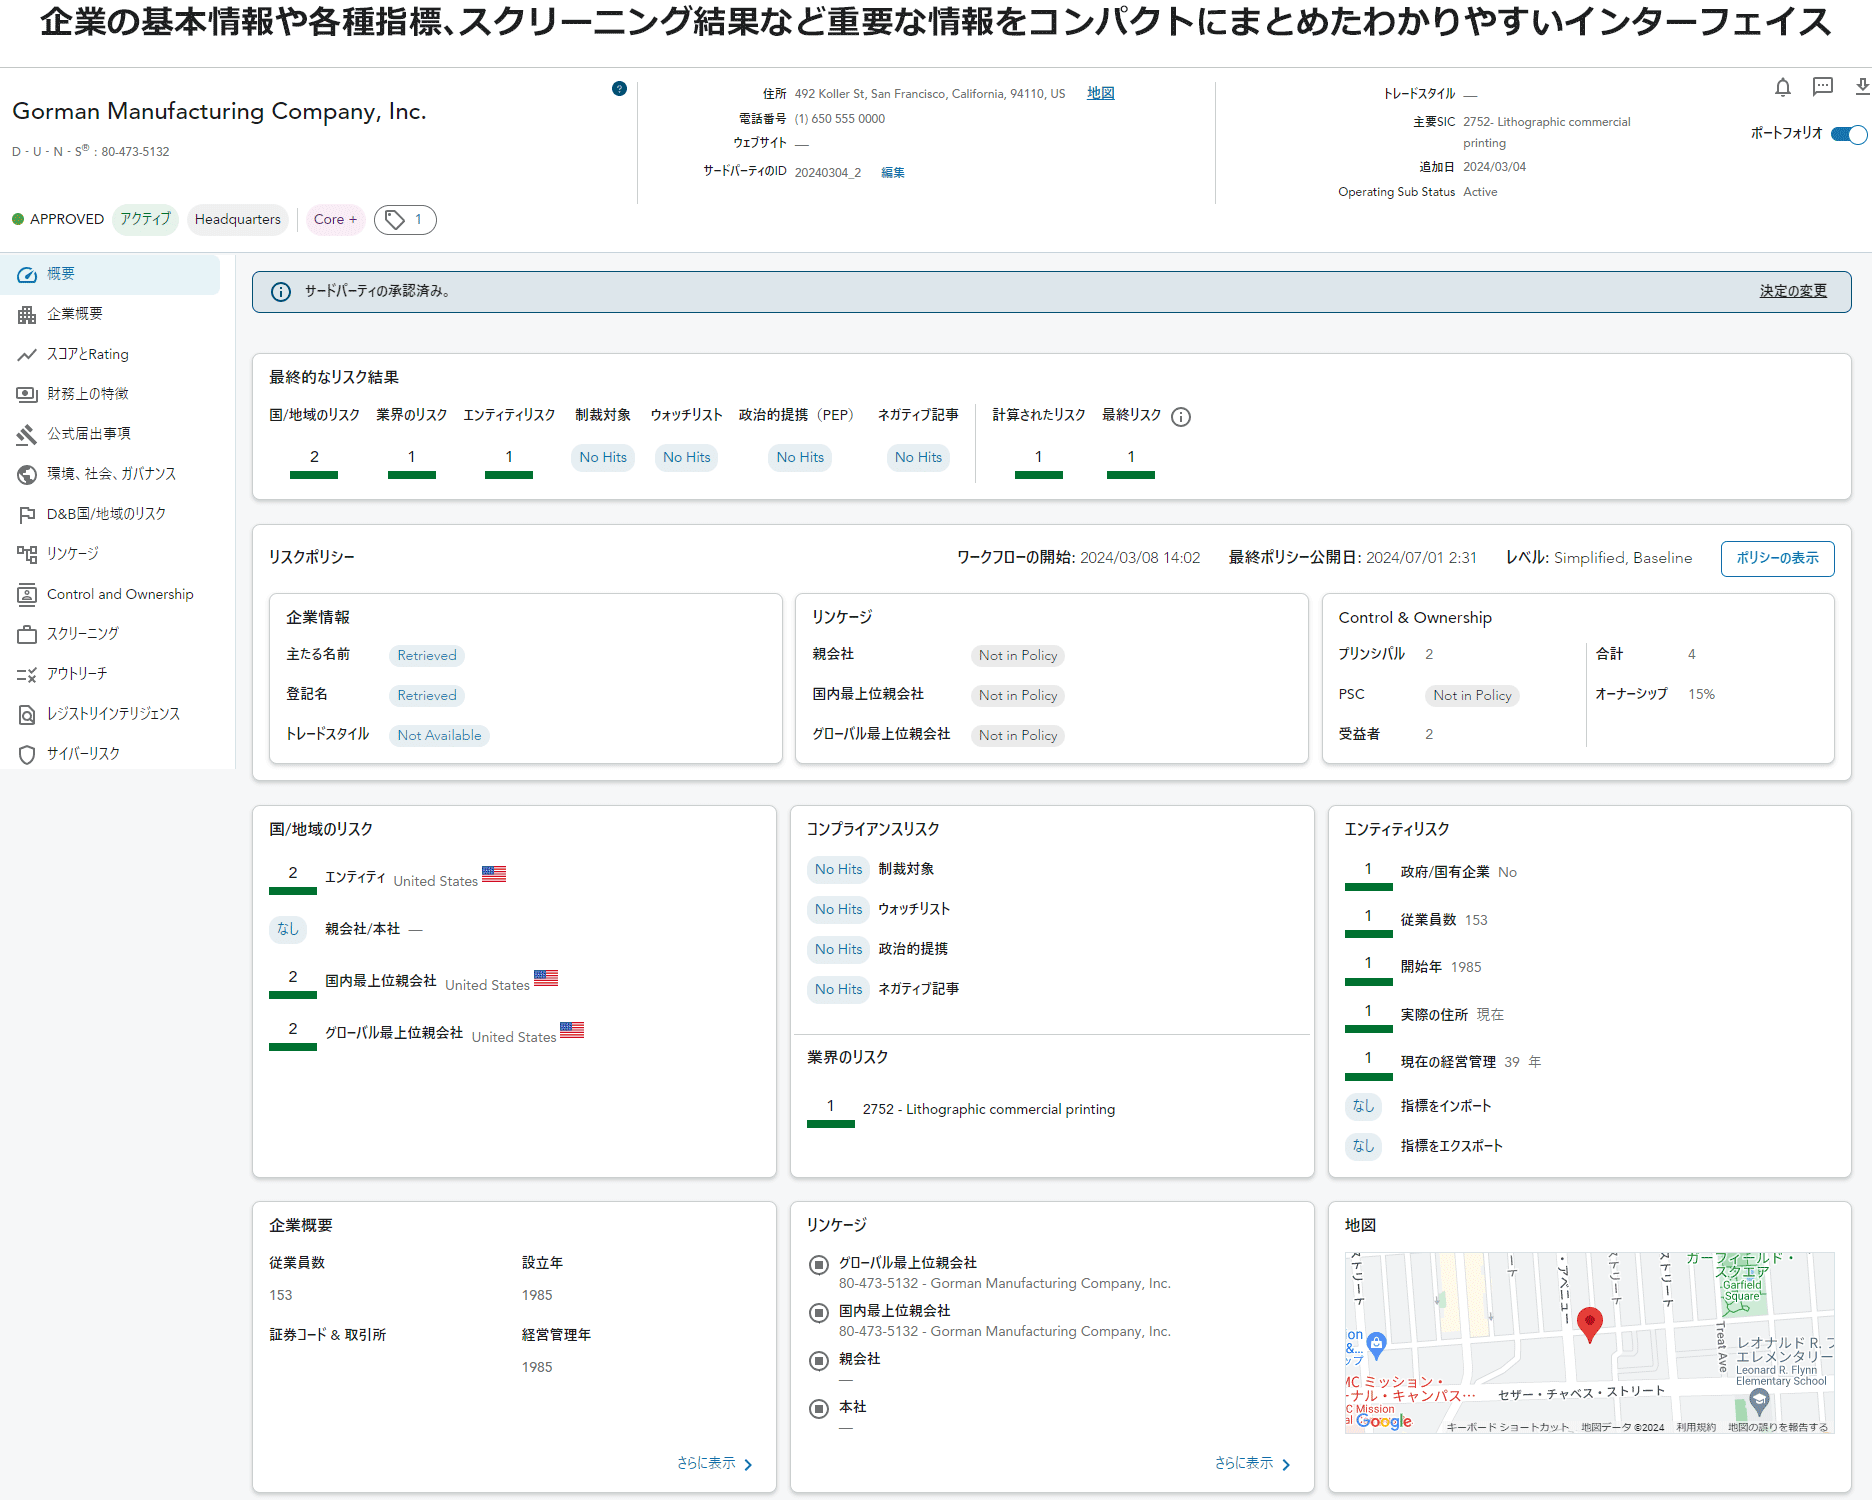Click the リンケージ hierarchy icon in sidebar
Viewport: 1872px width, 1500px height.
coord(27,554)
